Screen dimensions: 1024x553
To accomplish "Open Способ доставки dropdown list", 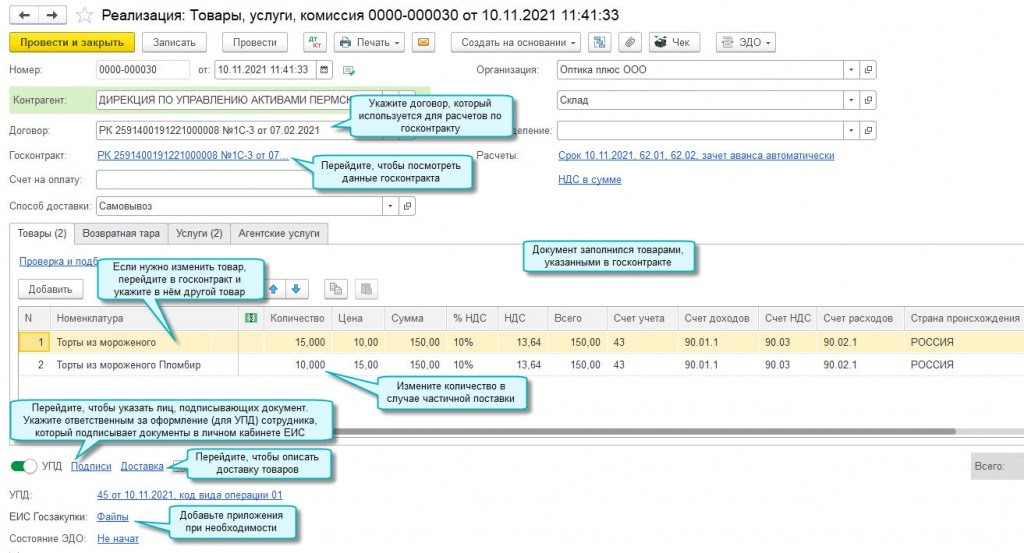I will (390, 206).
